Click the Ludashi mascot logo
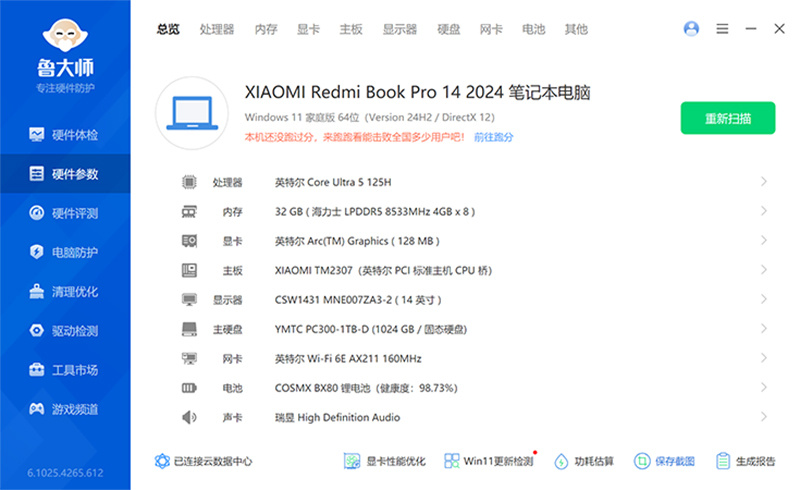Screen dimensions: 800x490 65,35
